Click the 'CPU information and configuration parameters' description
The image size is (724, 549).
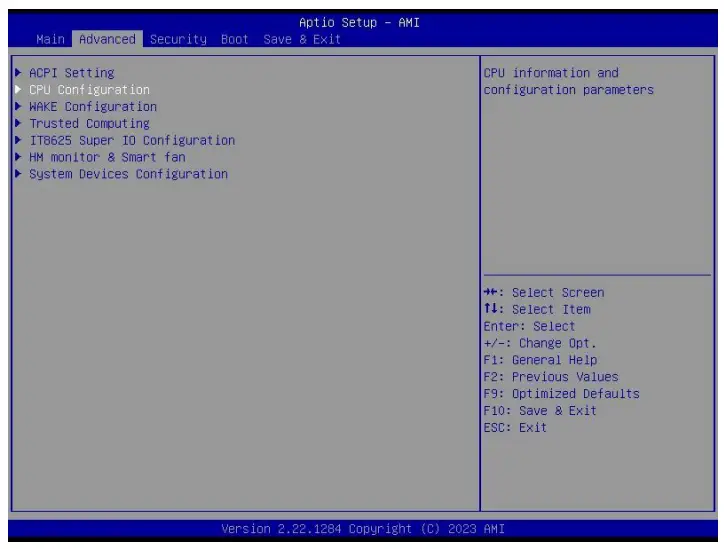coord(569,81)
